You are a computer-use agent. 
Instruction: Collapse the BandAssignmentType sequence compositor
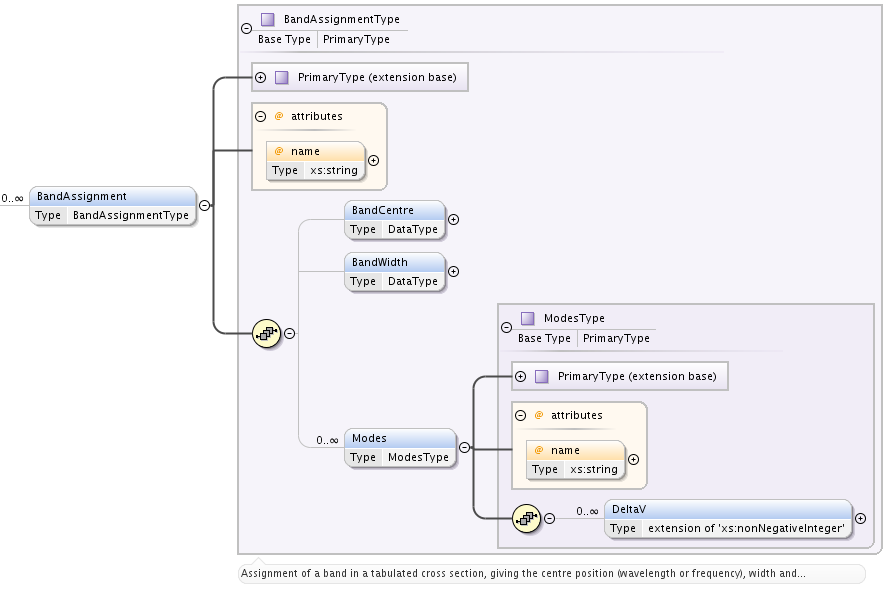tap(289, 334)
